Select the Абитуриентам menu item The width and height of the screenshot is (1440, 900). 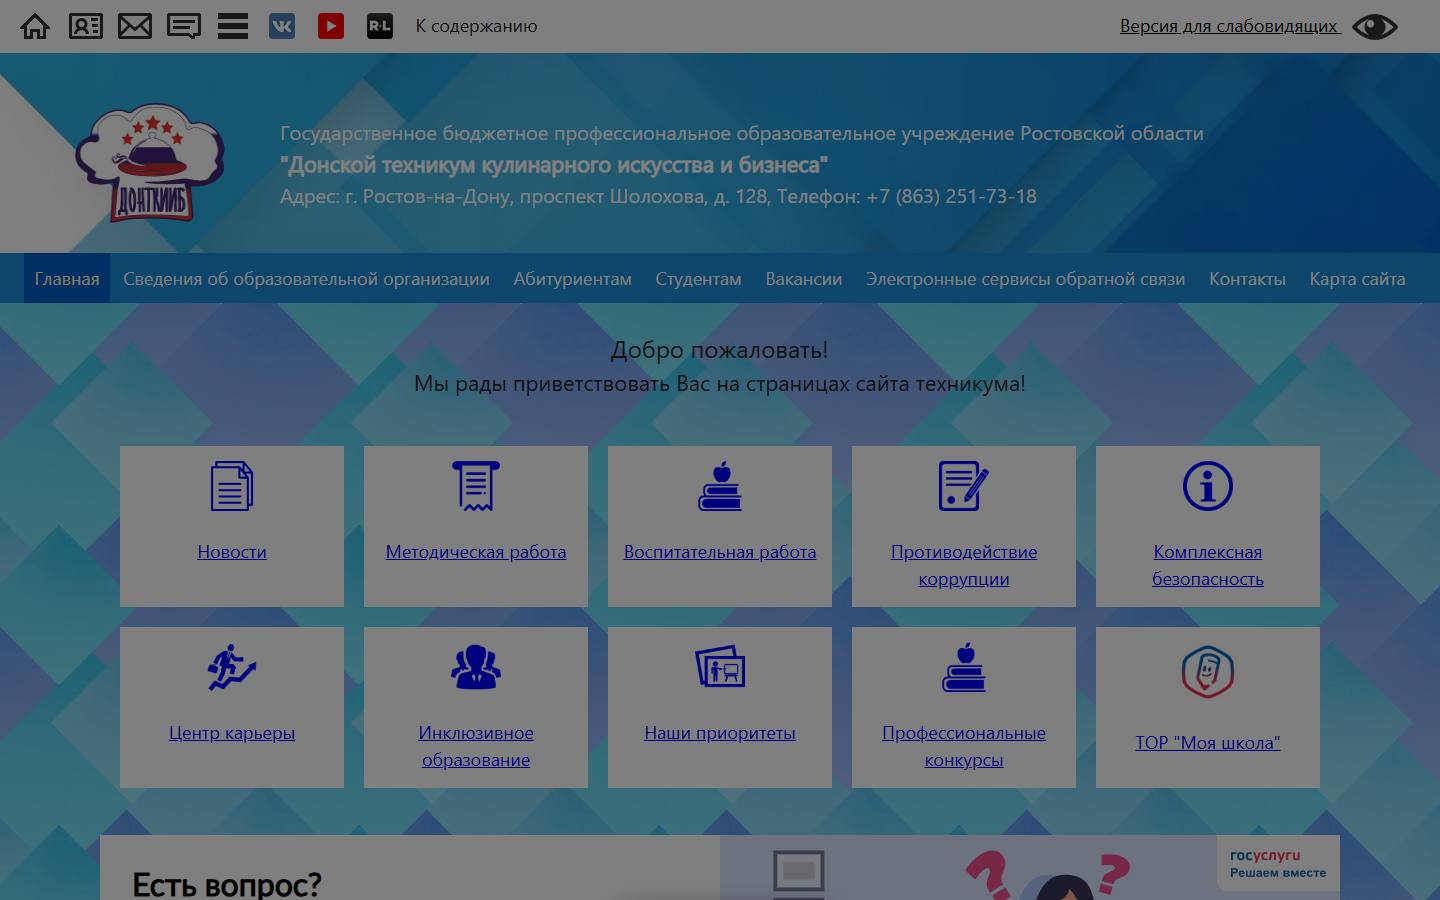point(573,279)
